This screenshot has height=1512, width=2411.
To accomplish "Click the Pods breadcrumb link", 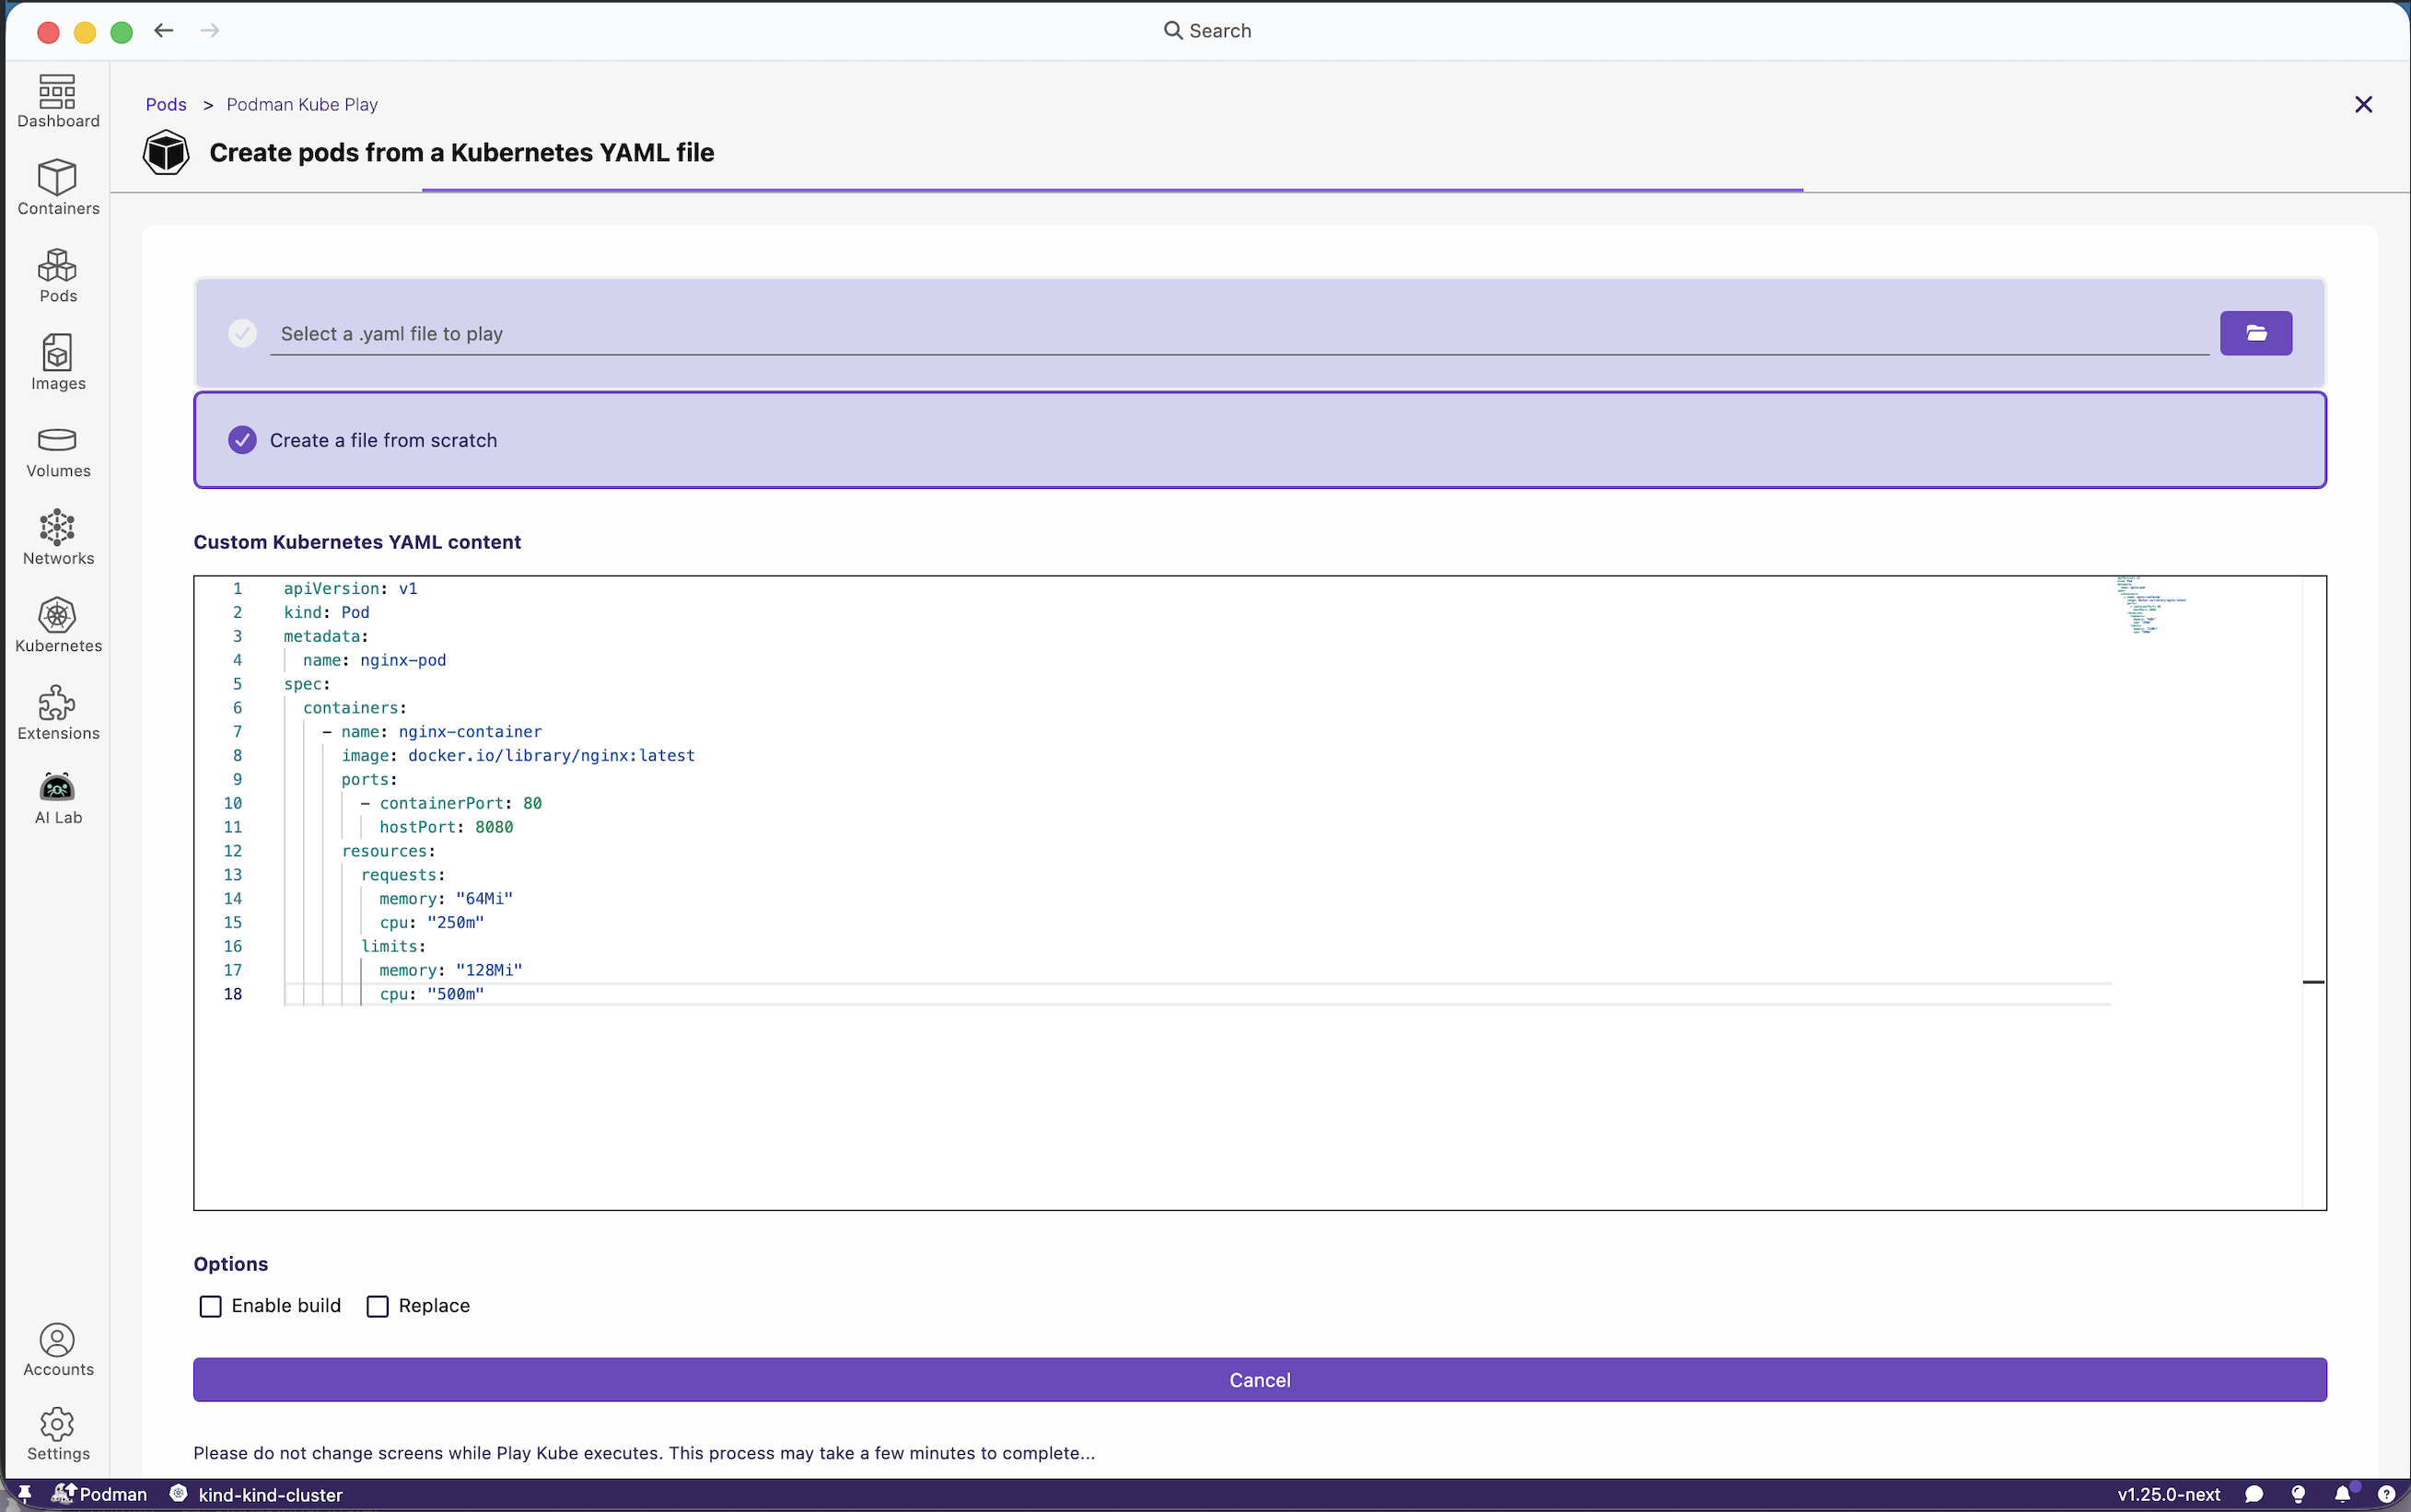I will tap(166, 104).
